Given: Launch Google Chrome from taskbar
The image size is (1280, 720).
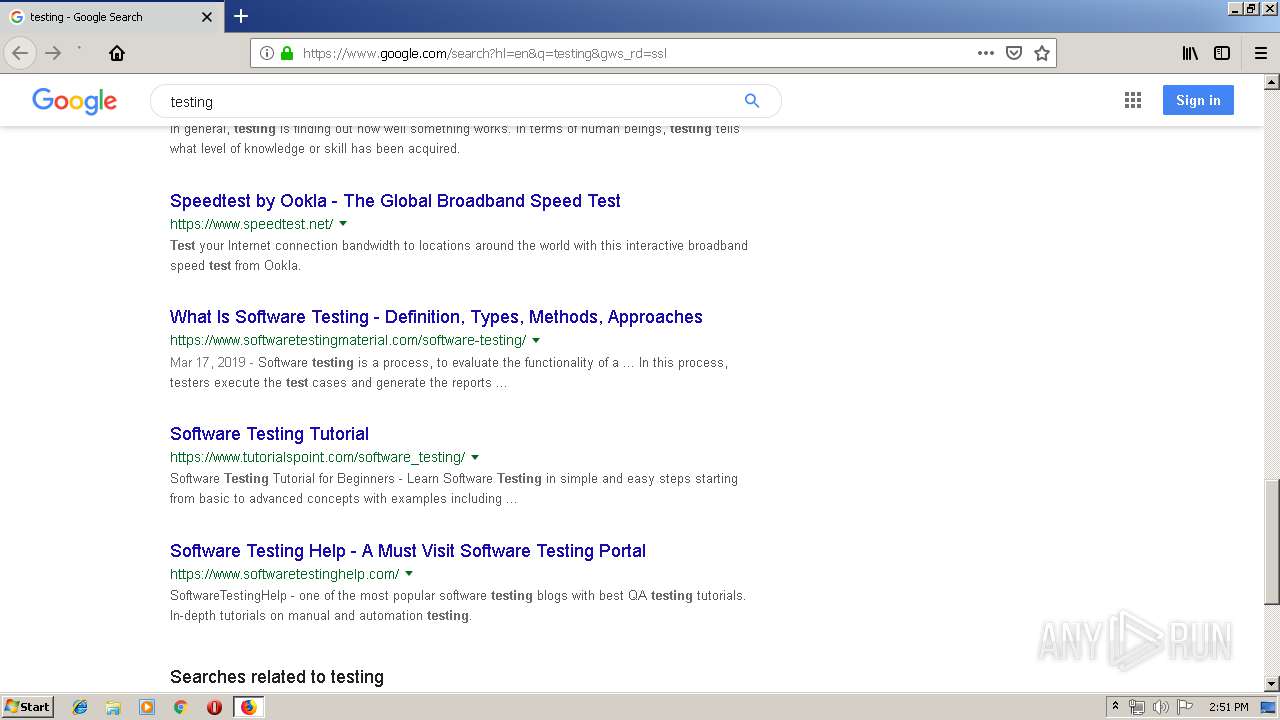Looking at the screenshot, I should [180, 707].
